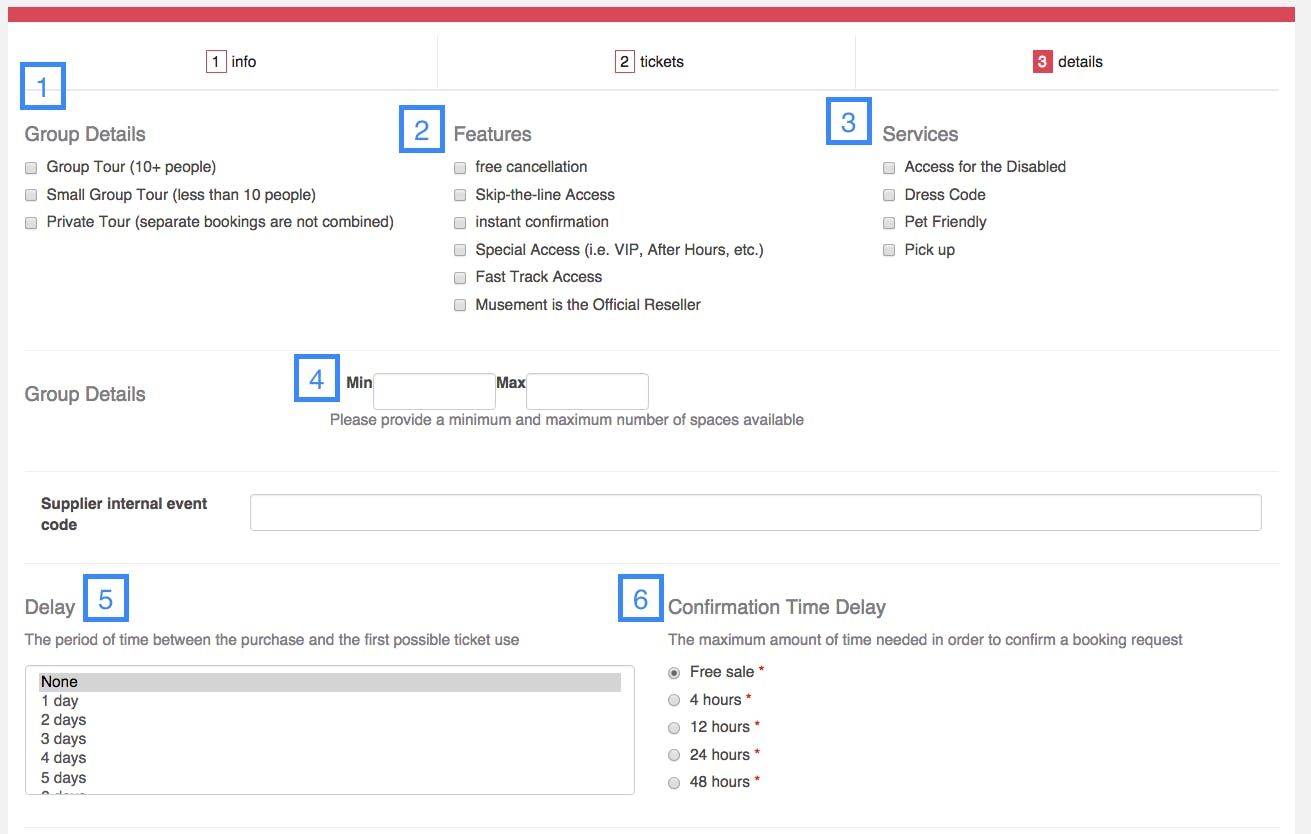
Task: Choose 2 days delay option
Action: pos(330,720)
